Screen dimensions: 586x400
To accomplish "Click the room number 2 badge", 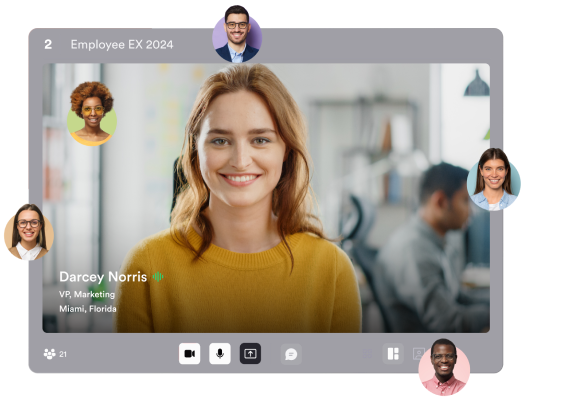I will [x=48, y=44].
